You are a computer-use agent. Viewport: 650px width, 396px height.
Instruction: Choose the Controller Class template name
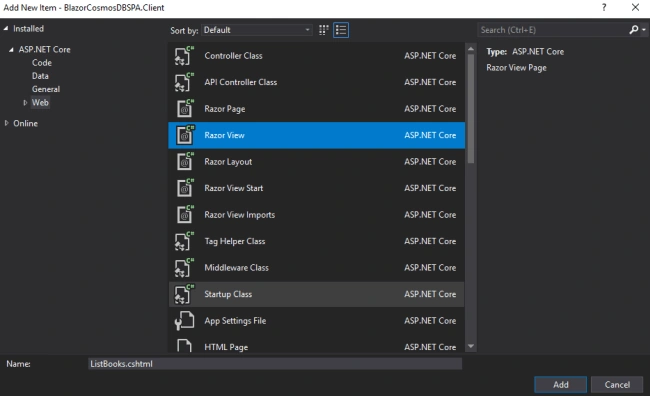(x=233, y=56)
